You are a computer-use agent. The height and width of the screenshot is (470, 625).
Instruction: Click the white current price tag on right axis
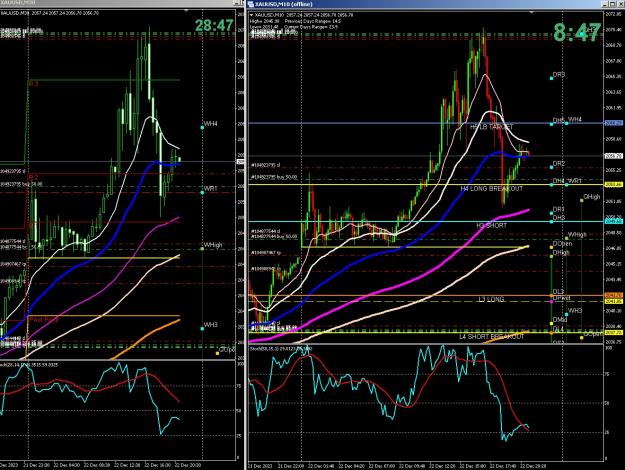[613, 156]
